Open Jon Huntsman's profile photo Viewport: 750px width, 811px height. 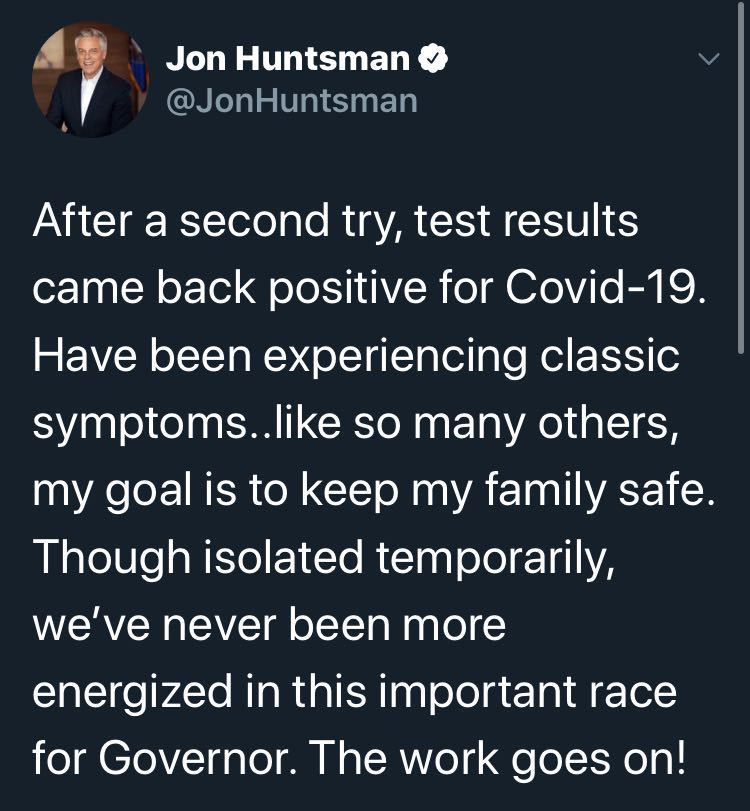[x=89, y=80]
